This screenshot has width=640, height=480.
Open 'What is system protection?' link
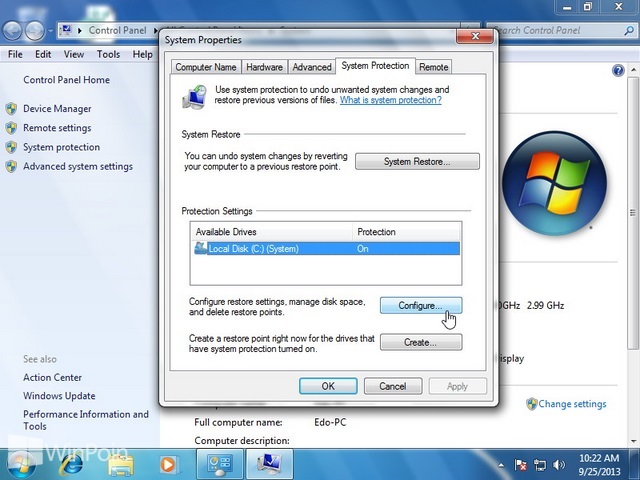391,100
